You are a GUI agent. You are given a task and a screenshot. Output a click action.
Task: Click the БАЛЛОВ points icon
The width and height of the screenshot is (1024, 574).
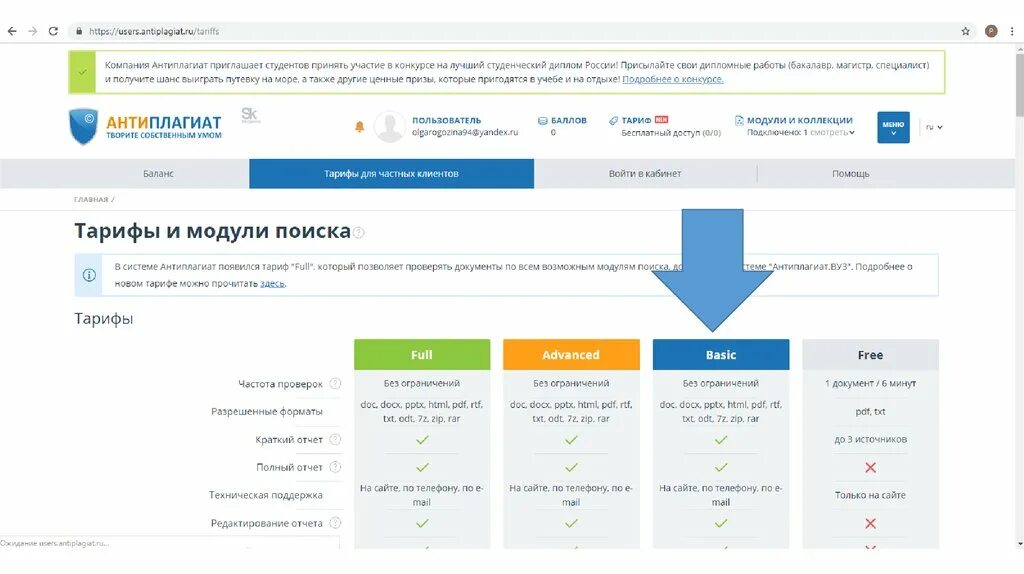tap(542, 121)
